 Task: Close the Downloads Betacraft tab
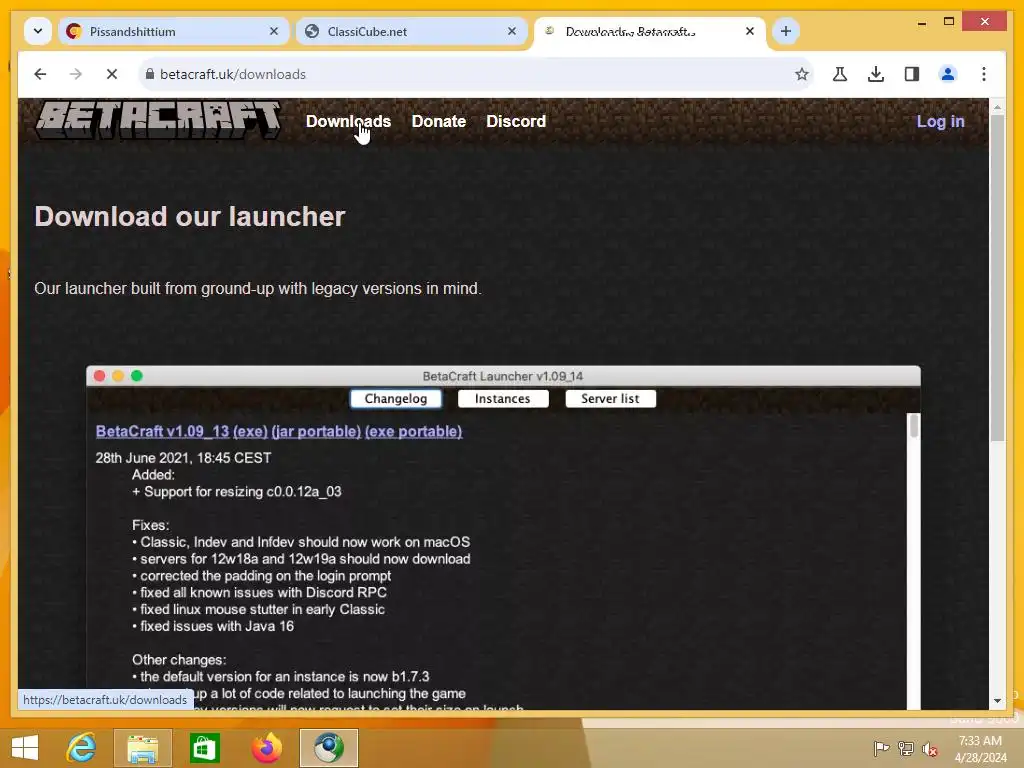click(750, 31)
